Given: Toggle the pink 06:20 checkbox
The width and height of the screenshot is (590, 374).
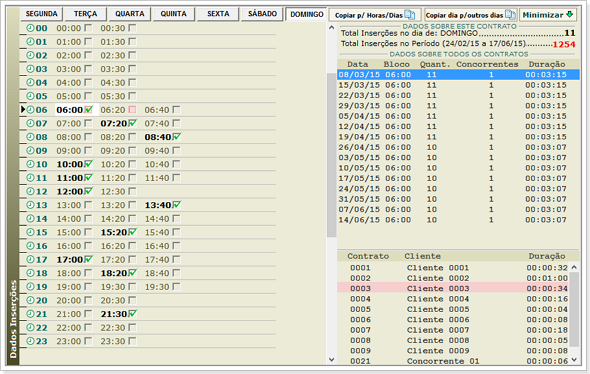Looking at the screenshot, I should coord(132,110).
